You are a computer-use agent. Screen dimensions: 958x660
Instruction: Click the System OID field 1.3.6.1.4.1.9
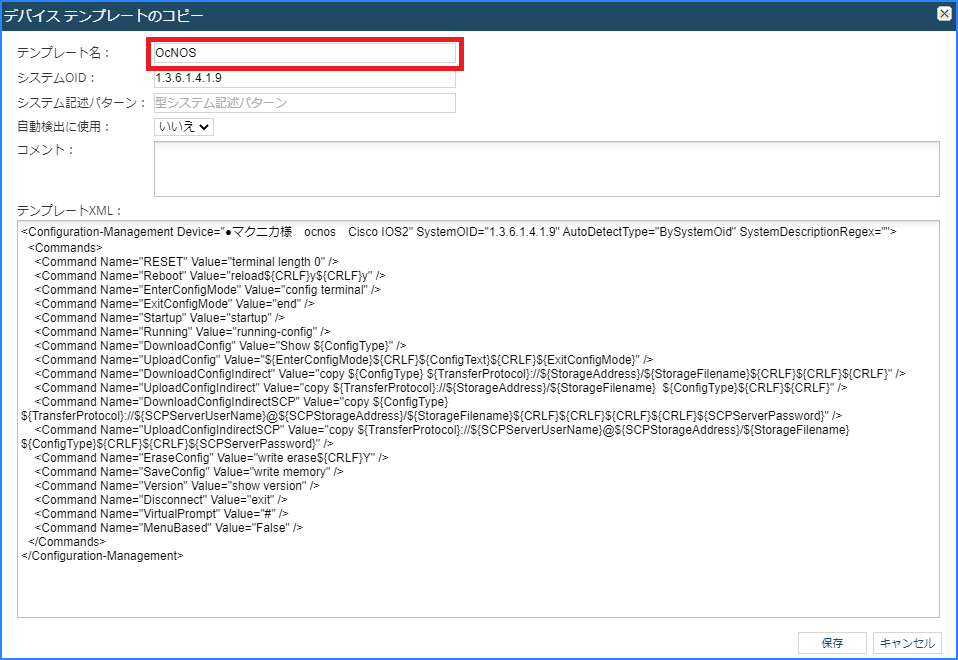305,78
